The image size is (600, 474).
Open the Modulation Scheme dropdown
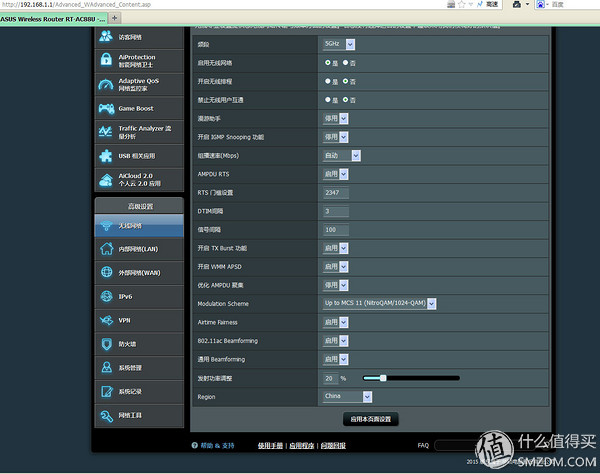[x=380, y=303]
